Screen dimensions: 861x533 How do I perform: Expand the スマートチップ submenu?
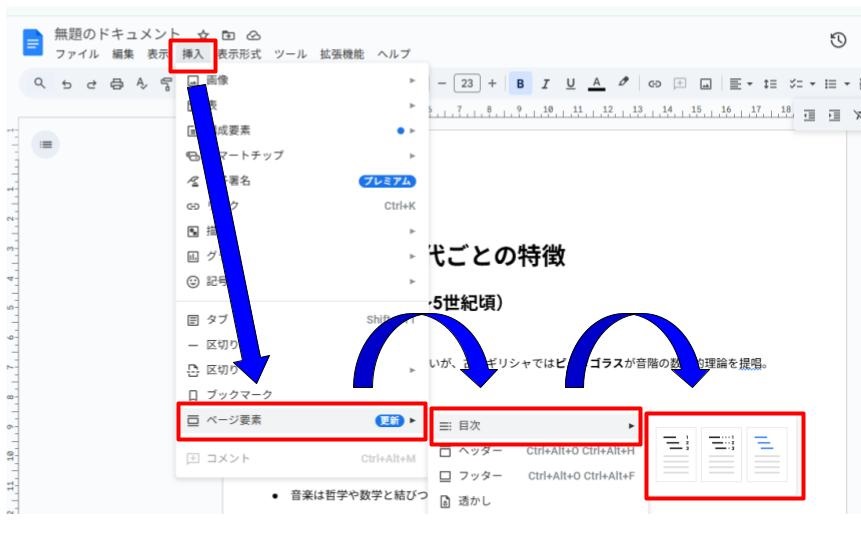point(302,155)
